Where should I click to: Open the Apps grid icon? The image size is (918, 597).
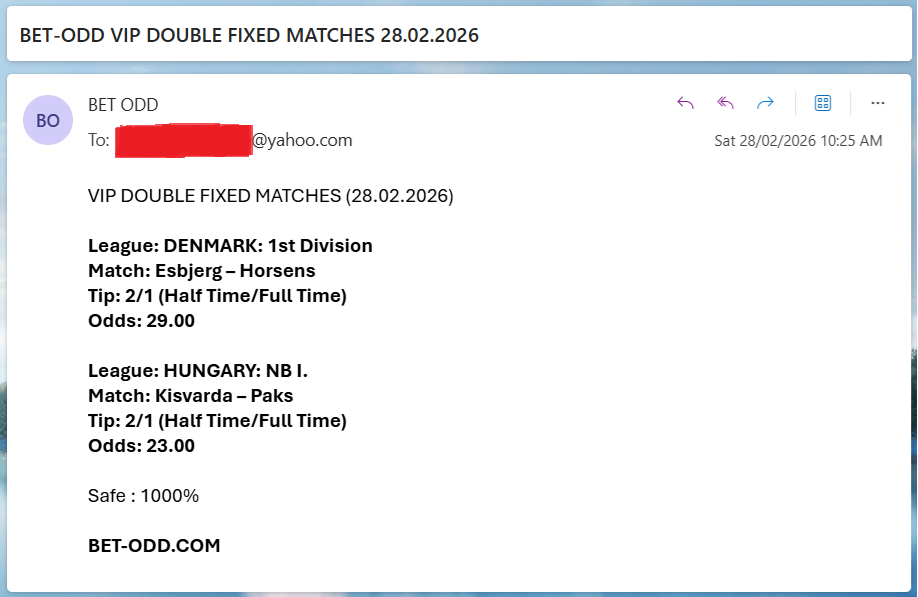pyautogui.click(x=823, y=103)
